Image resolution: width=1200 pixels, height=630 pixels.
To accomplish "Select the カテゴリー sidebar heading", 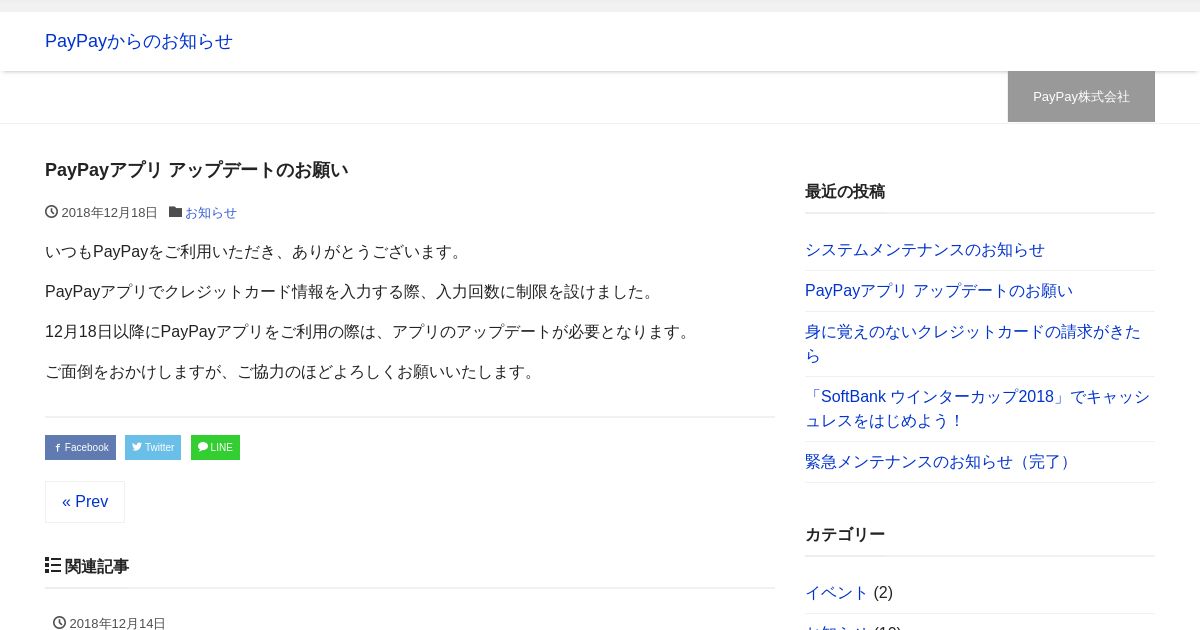I will click(845, 535).
